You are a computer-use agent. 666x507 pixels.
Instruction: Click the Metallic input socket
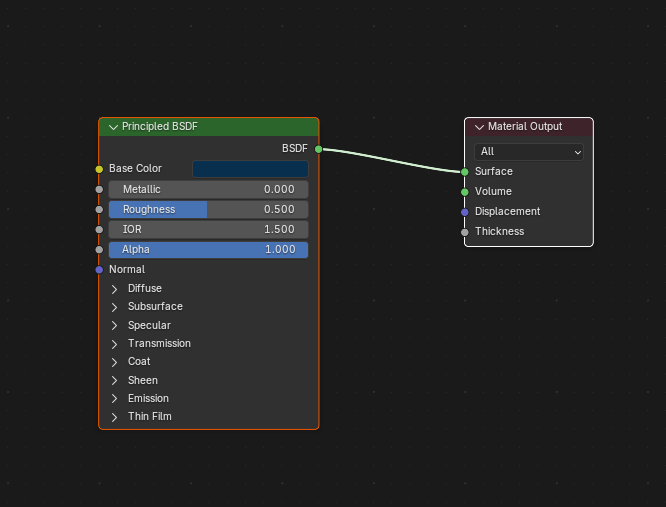click(x=99, y=189)
